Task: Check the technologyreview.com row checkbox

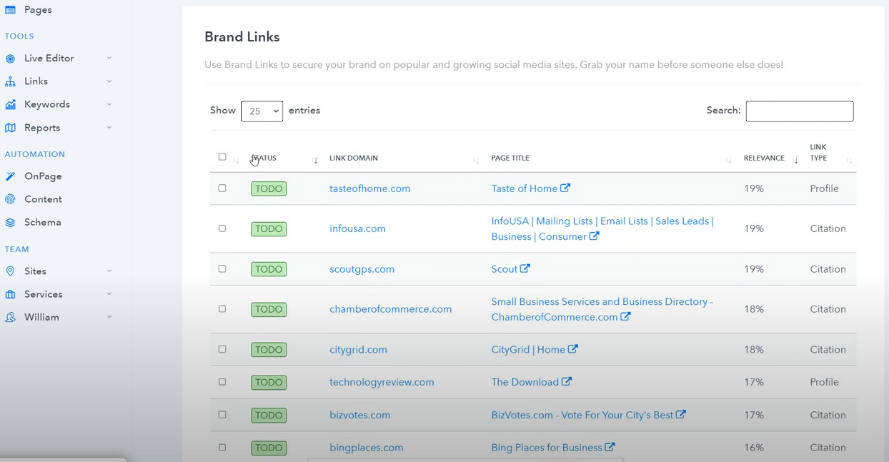Action: pos(222,382)
